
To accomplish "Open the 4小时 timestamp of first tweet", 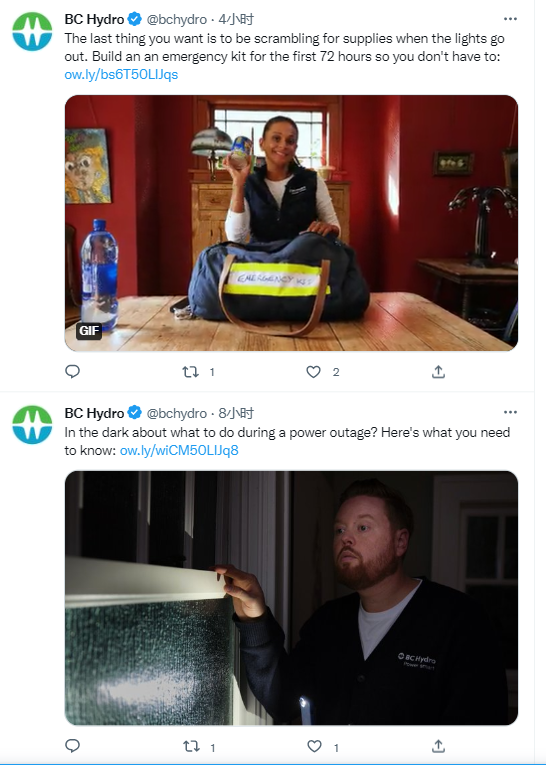I will click(x=236, y=20).
